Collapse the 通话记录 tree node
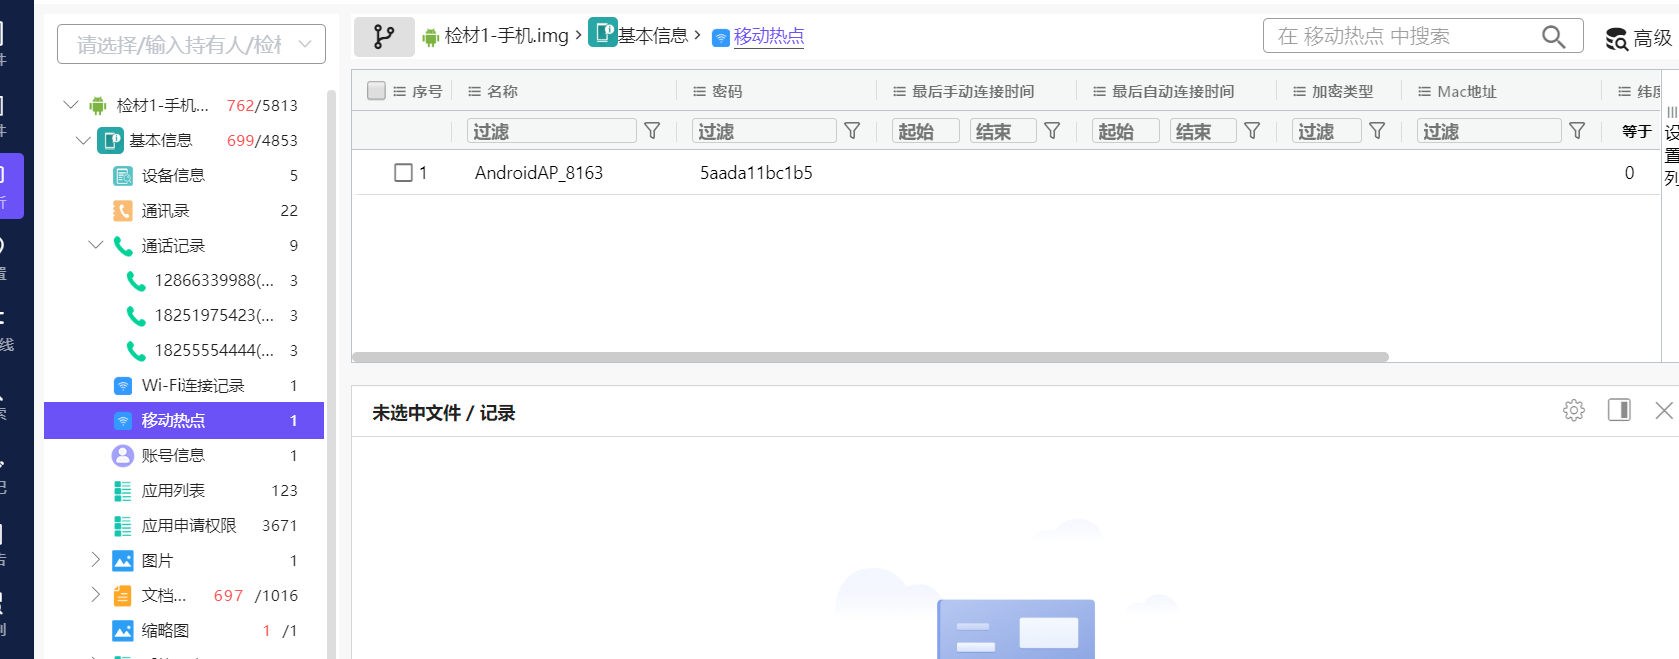The width and height of the screenshot is (1679, 659). [x=96, y=245]
